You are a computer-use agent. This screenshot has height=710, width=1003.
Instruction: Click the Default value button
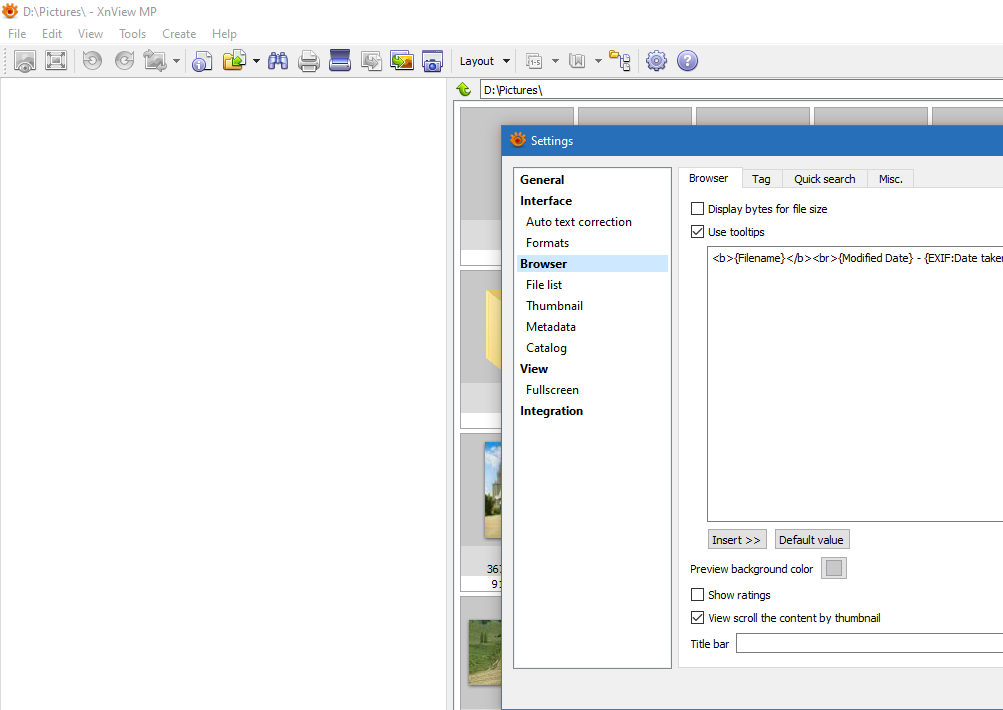811,540
